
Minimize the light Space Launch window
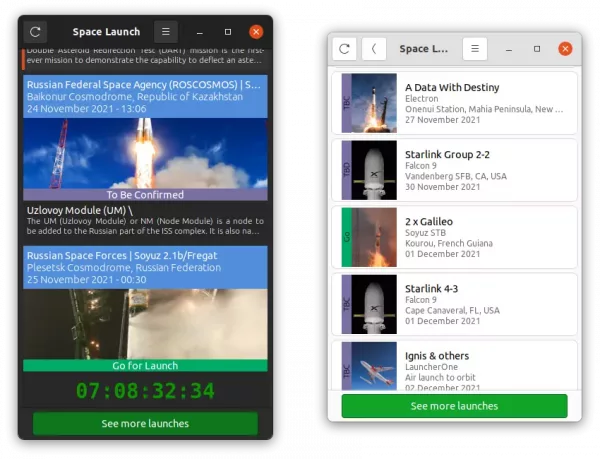click(509, 49)
